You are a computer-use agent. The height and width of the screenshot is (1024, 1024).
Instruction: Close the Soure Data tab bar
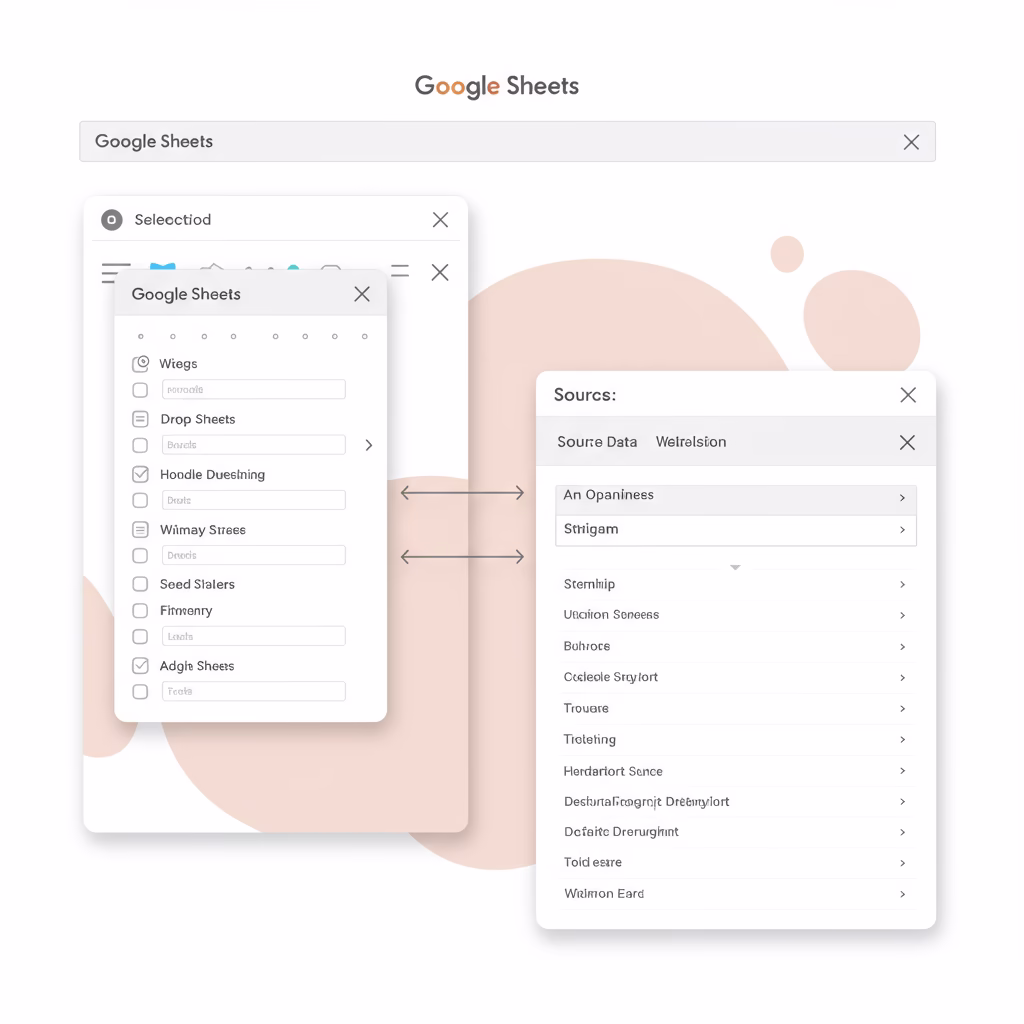tap(907, 442)
